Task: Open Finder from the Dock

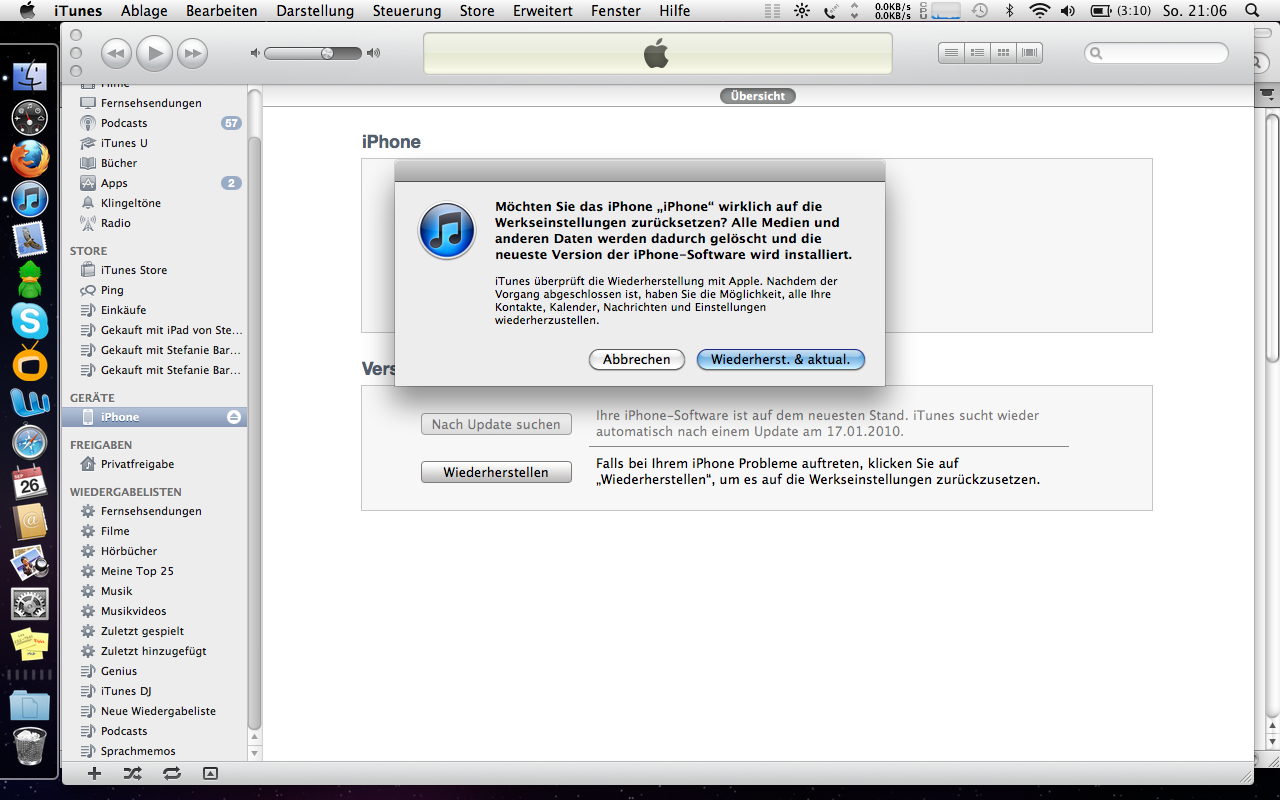Action: pyautogui.click(x=30, y=77)
